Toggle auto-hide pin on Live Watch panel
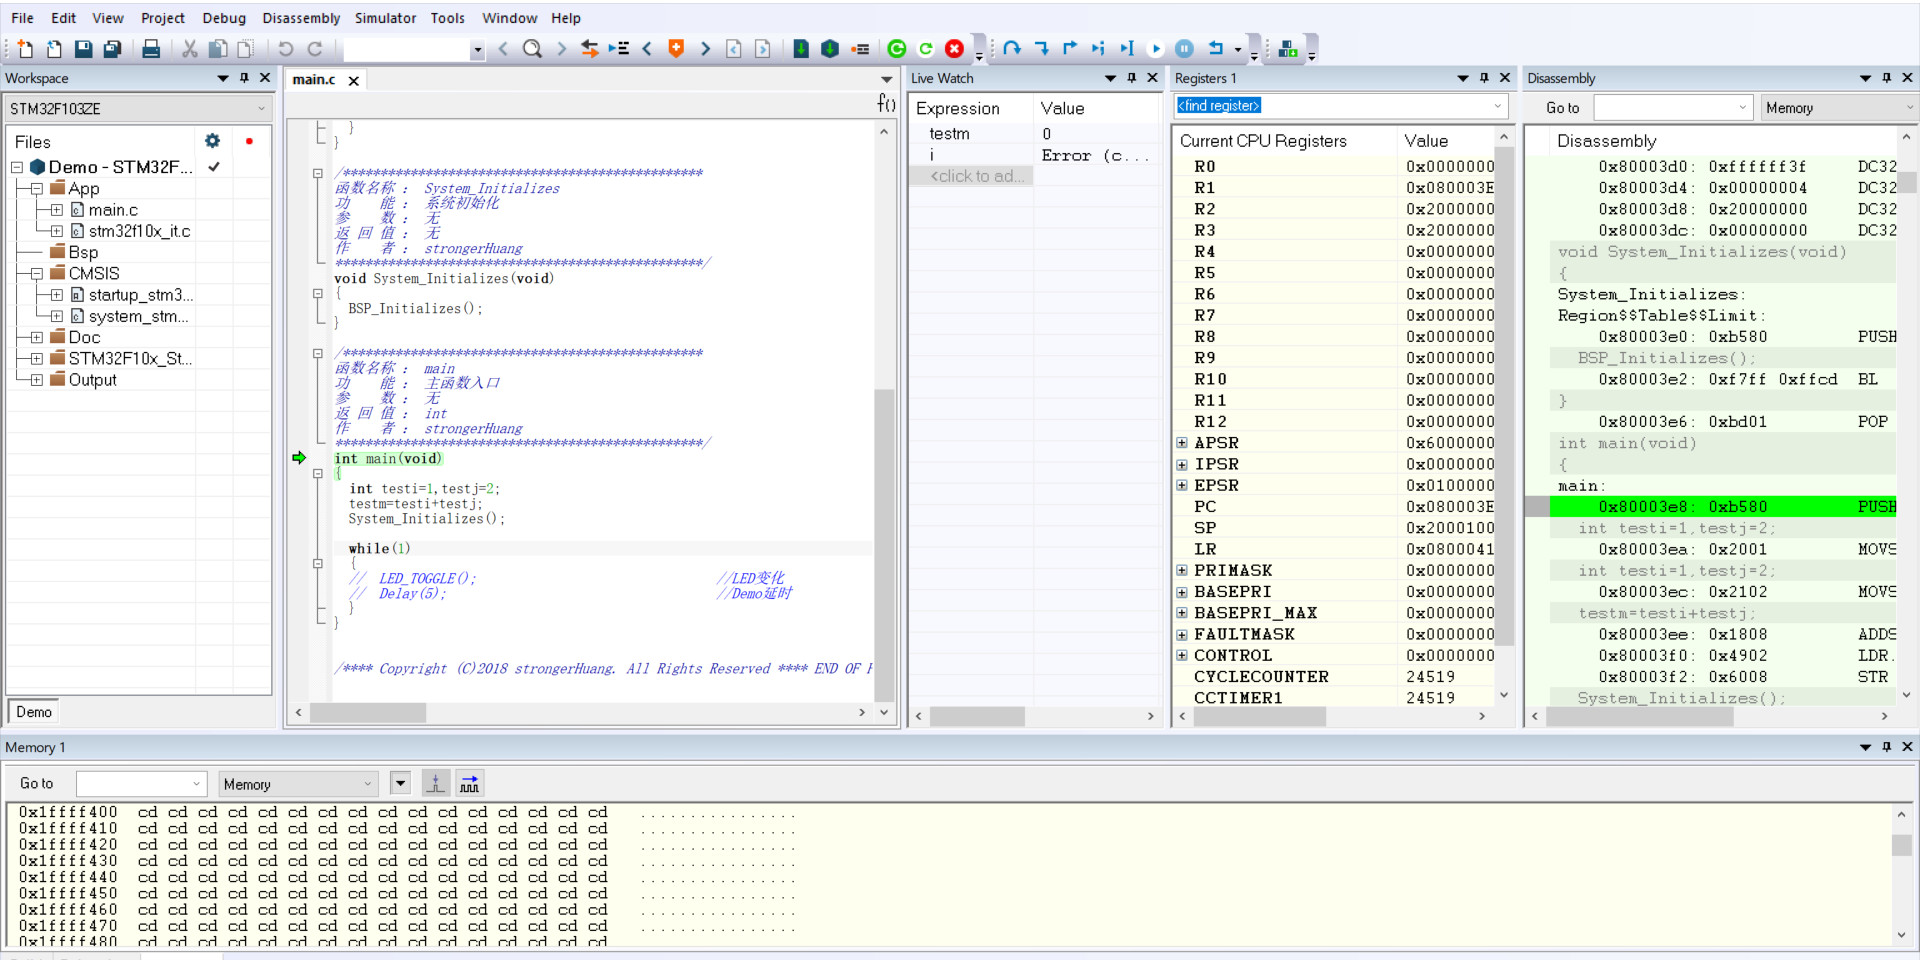 (x=1131, y=77)
